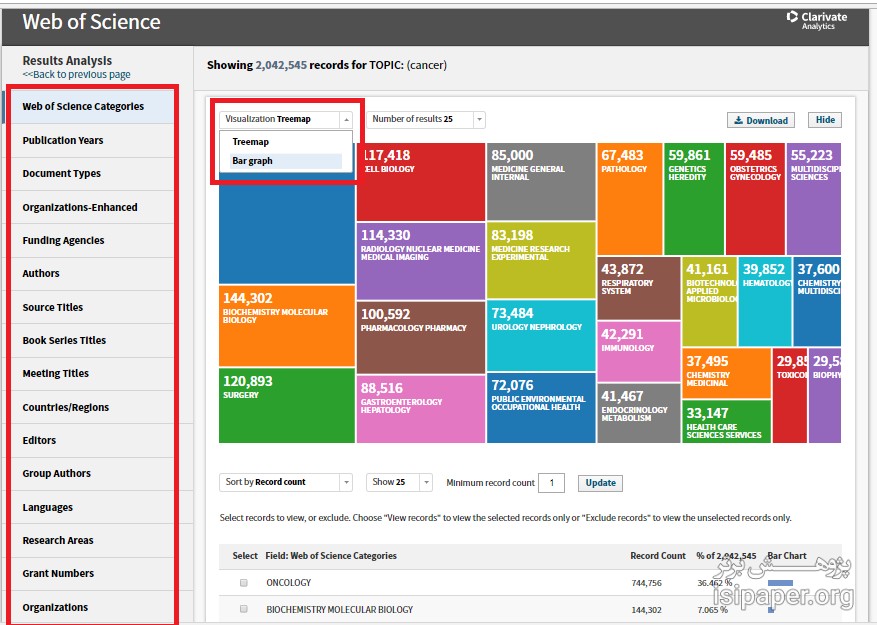Hide the visualization with Hide button

click(825, 120)
